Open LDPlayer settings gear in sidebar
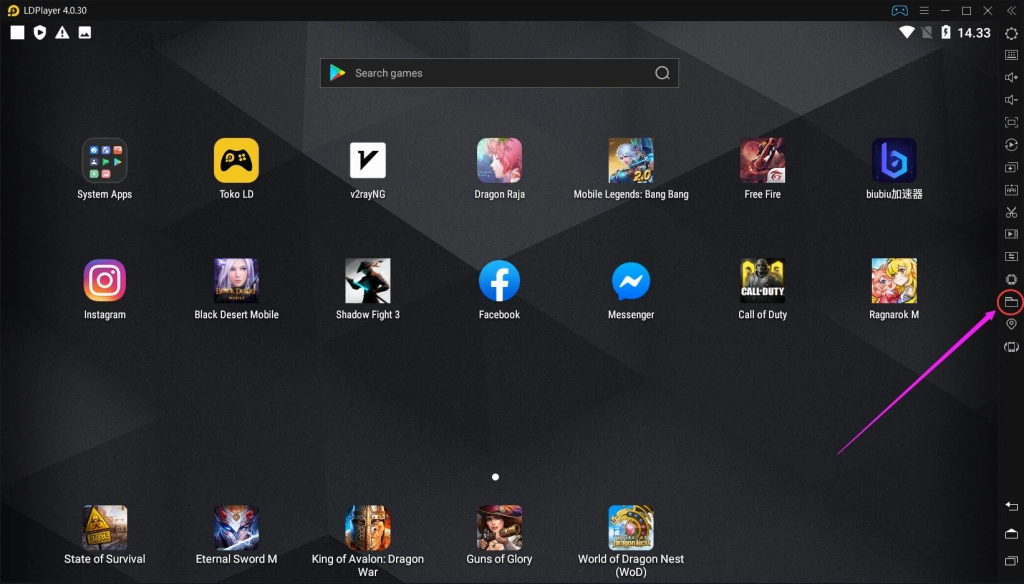 1011,33
